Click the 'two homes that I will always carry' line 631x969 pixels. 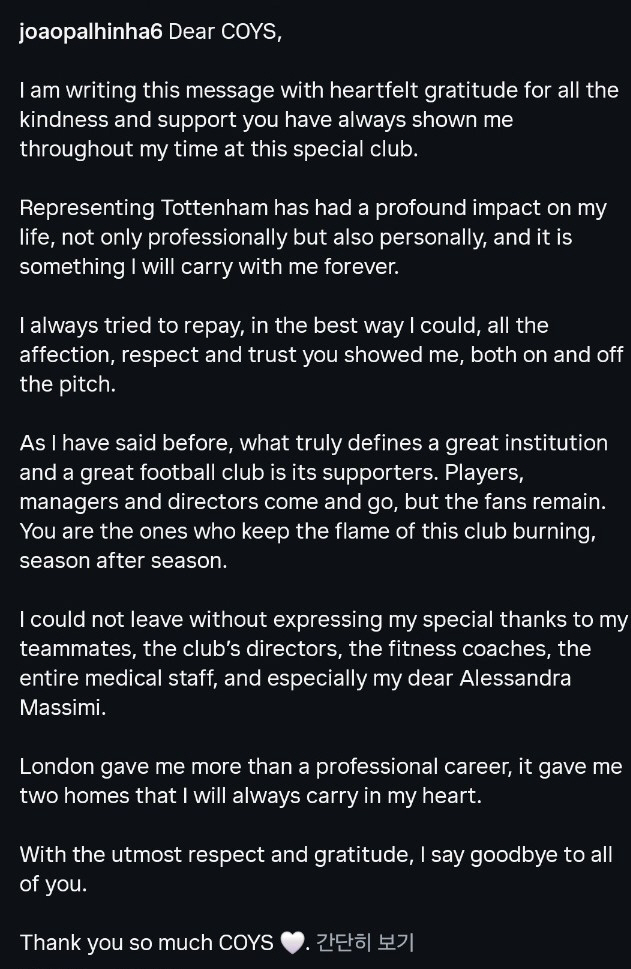(250, 795)
